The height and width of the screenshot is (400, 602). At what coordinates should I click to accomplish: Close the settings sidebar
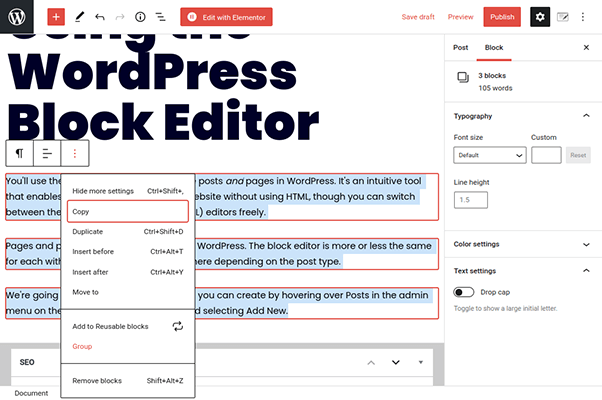pos(586,48)
